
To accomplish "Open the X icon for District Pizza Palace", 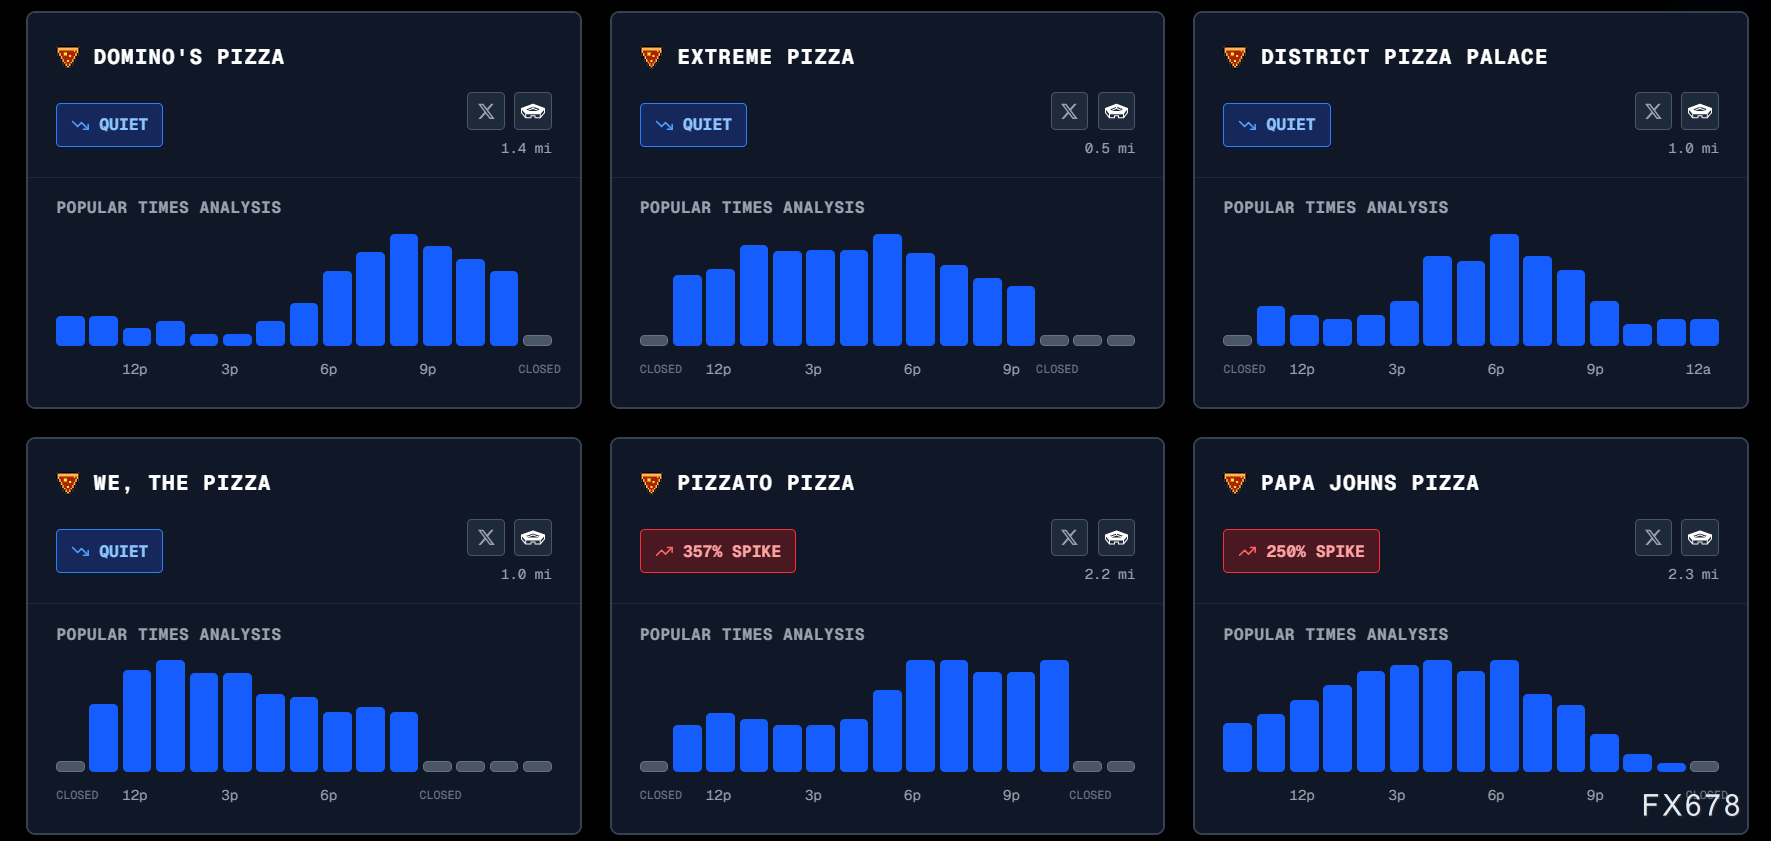I will click(1653, 111).
